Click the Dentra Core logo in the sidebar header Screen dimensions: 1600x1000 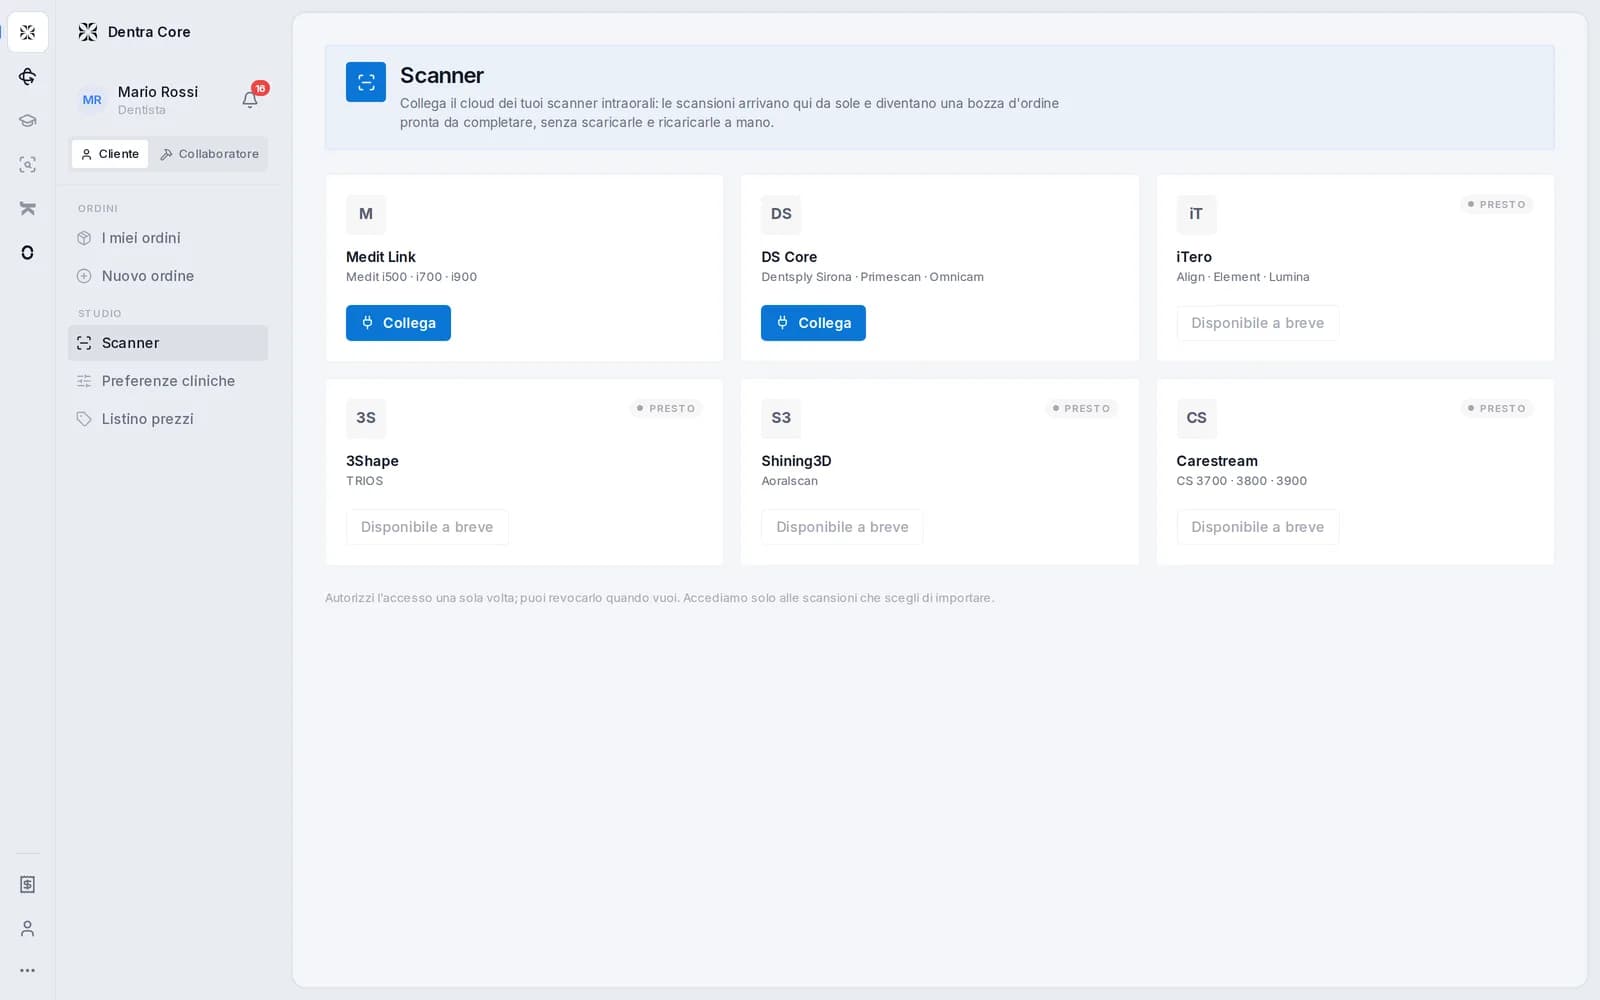coord(88,32)
